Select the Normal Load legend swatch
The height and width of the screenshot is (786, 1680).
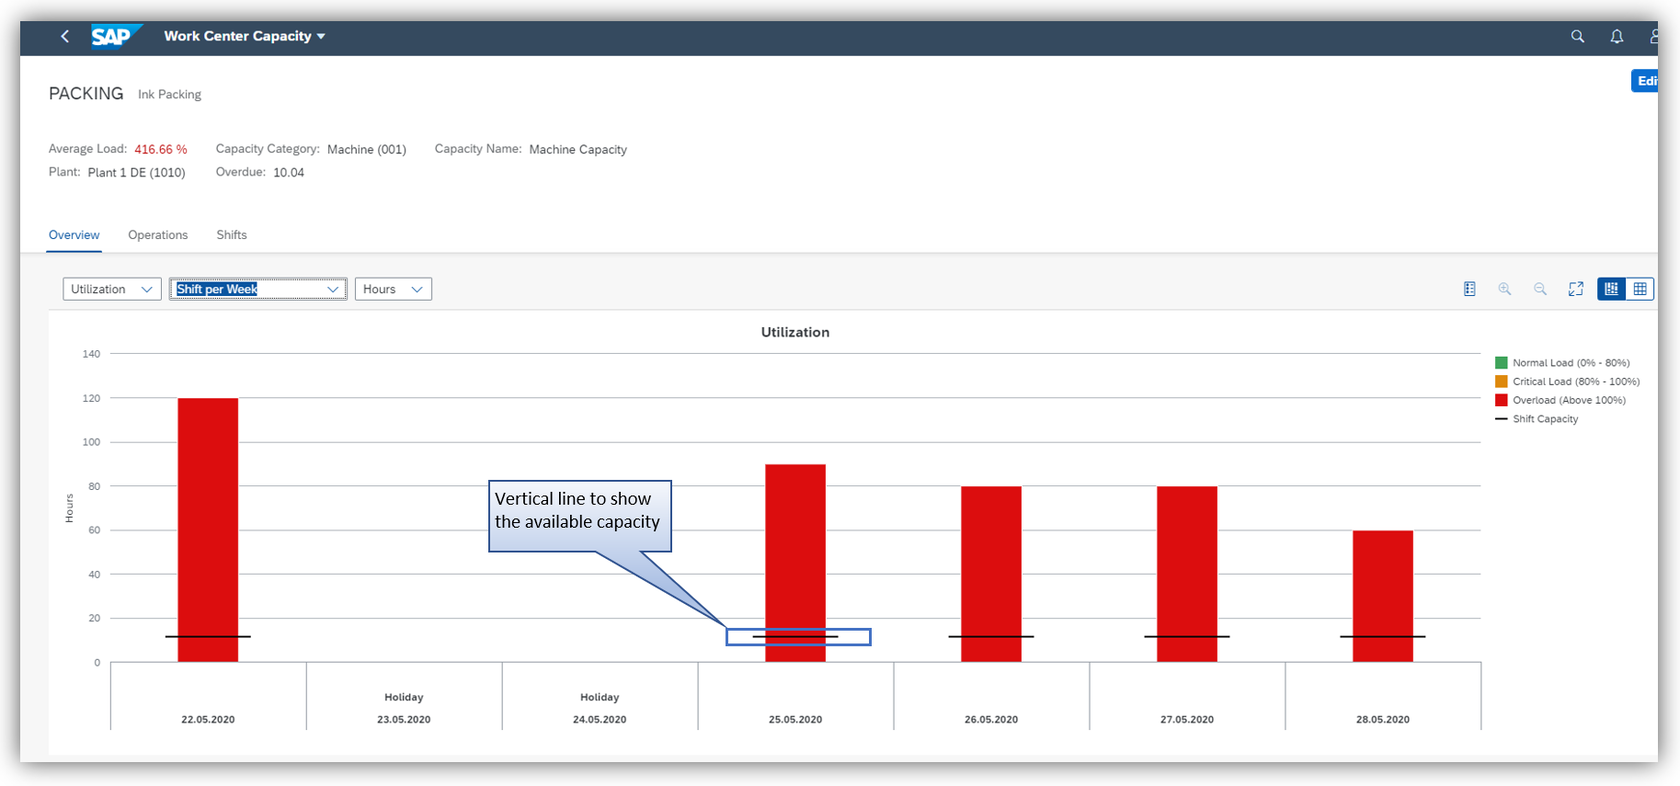[x=1501, y=363]
